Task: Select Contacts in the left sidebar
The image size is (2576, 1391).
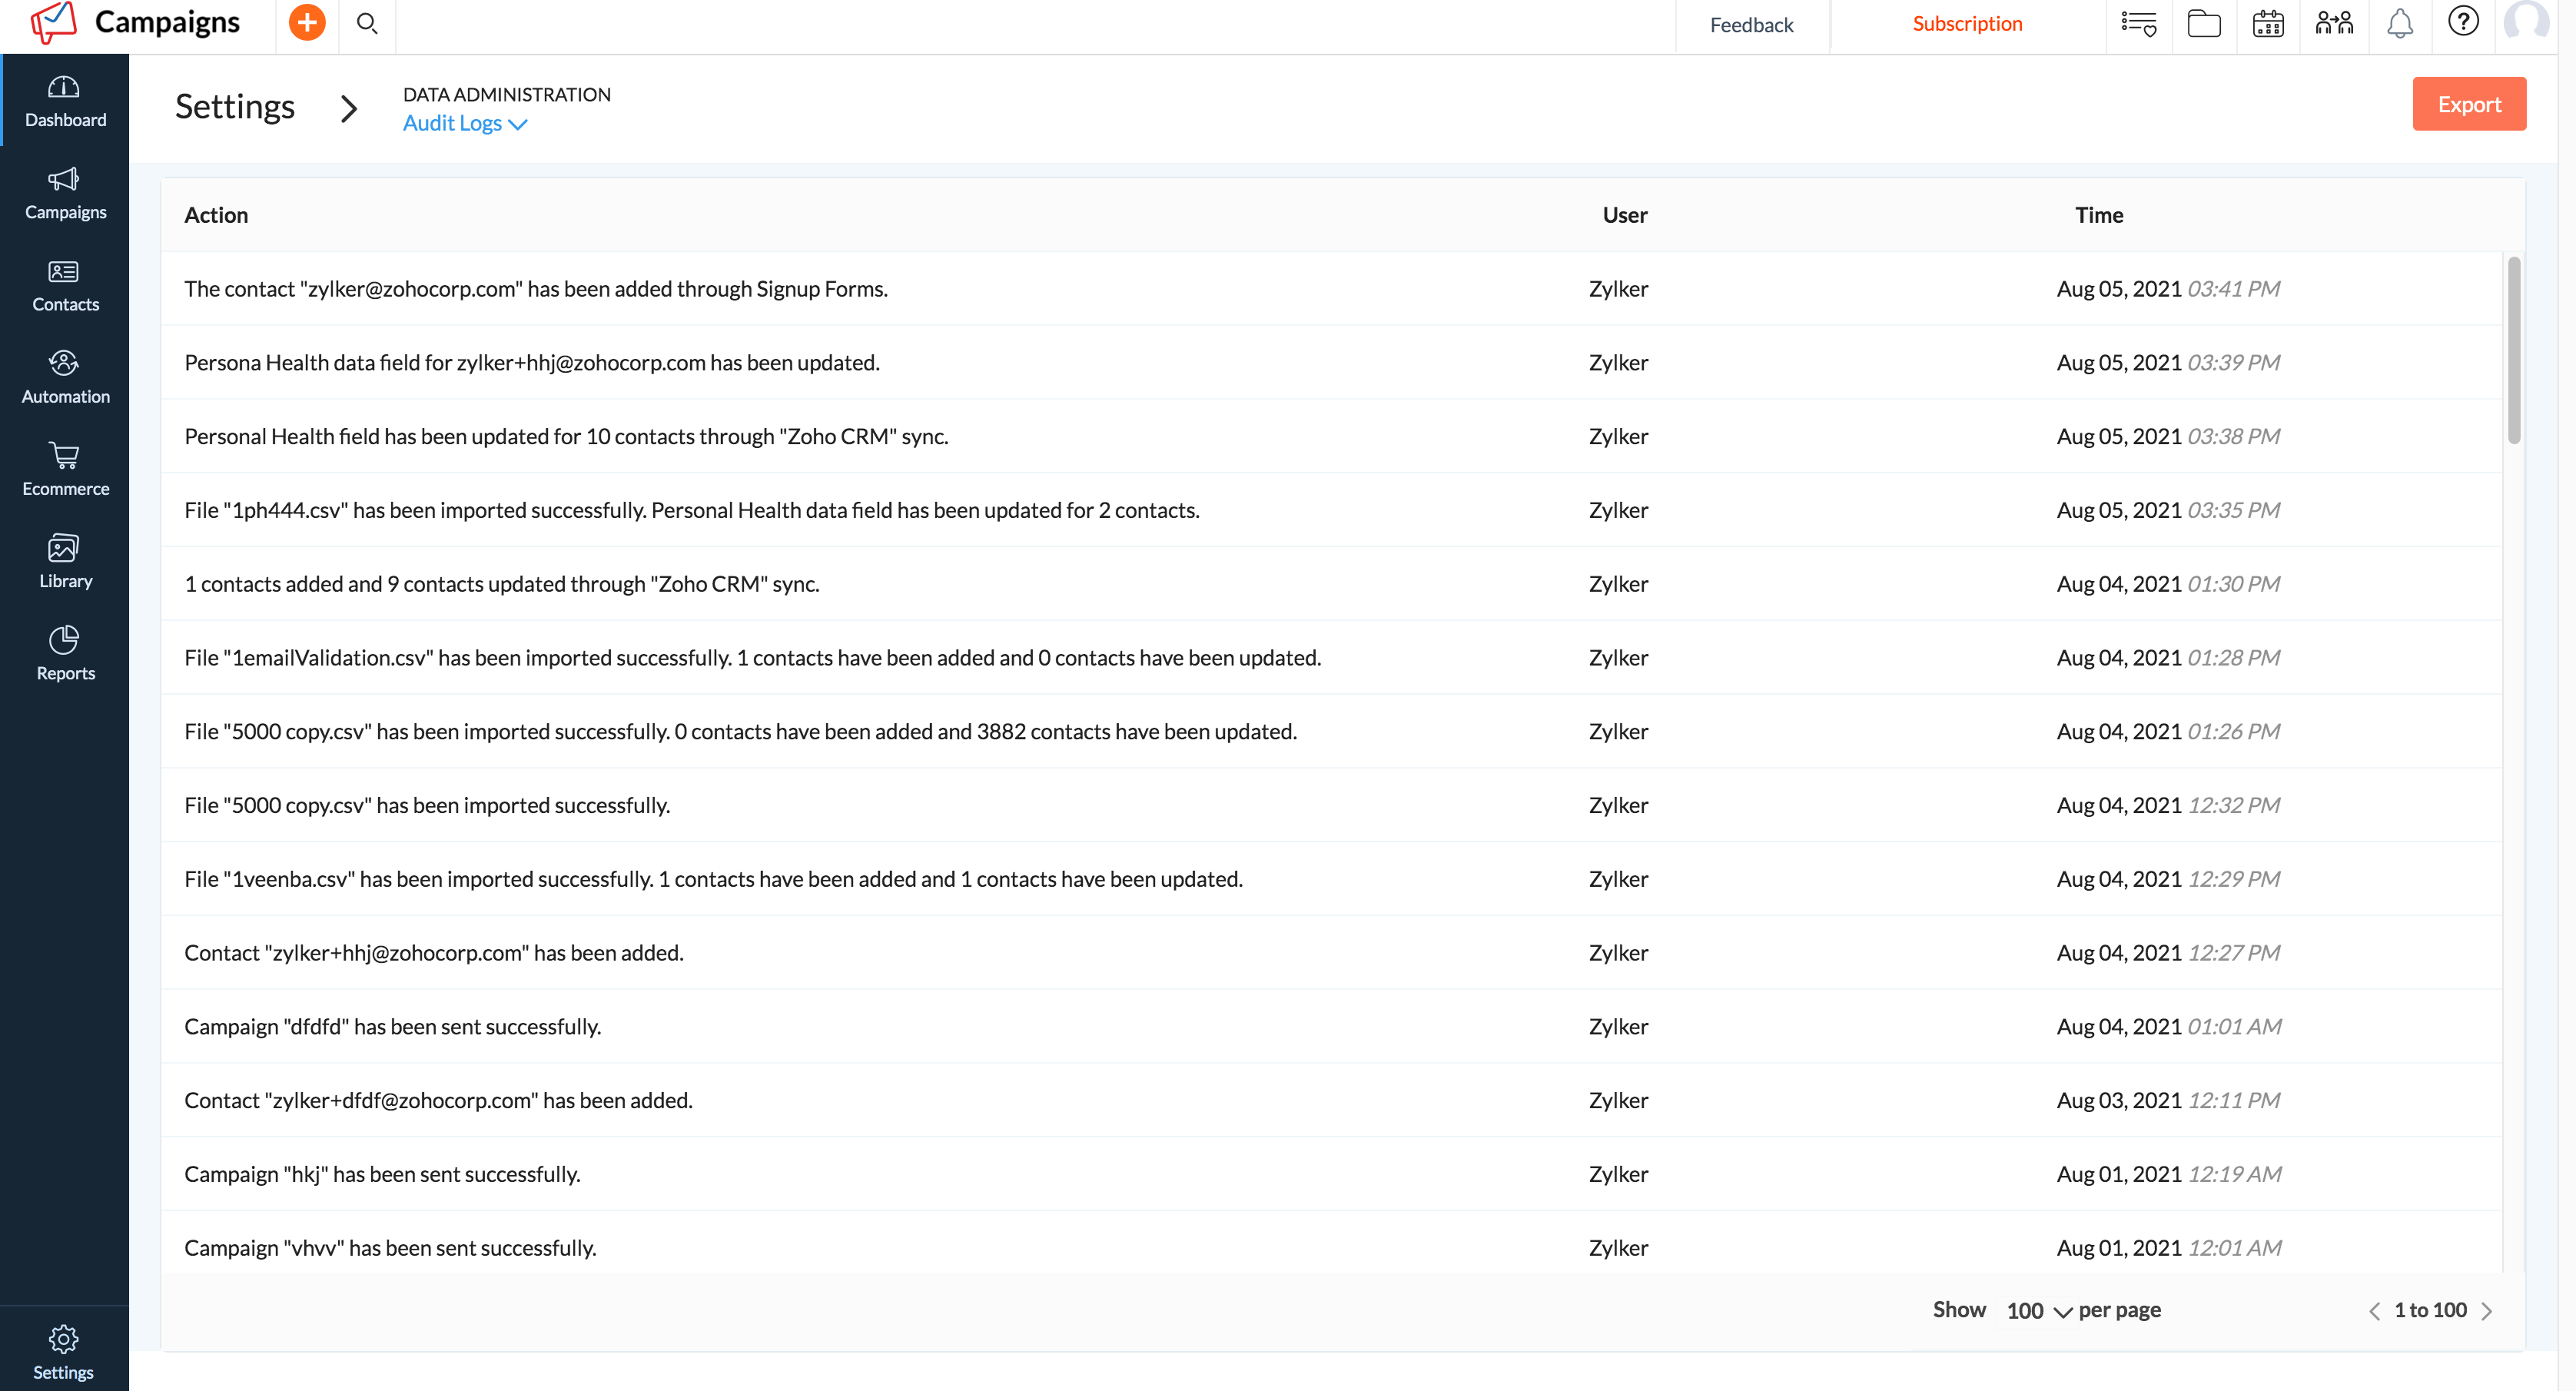Action: 64,287
